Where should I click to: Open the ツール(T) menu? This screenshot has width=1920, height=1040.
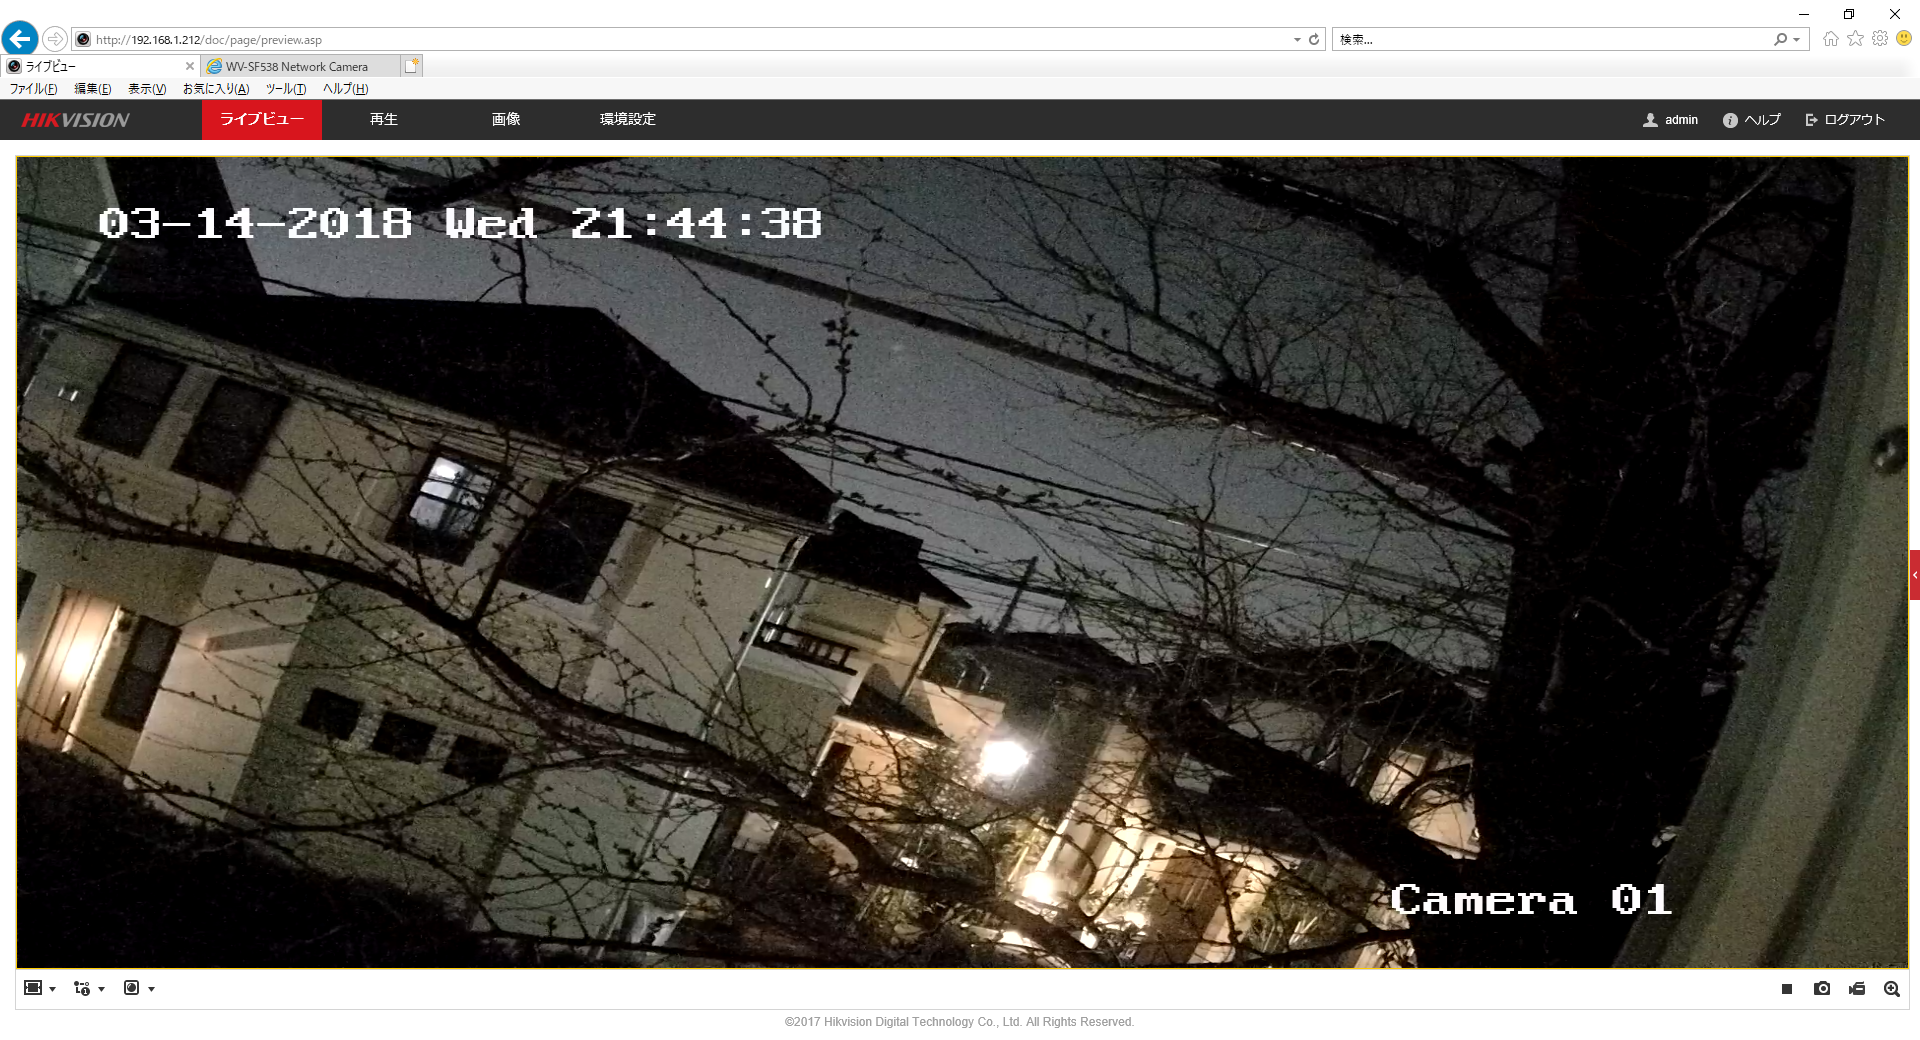coord(286,89)
